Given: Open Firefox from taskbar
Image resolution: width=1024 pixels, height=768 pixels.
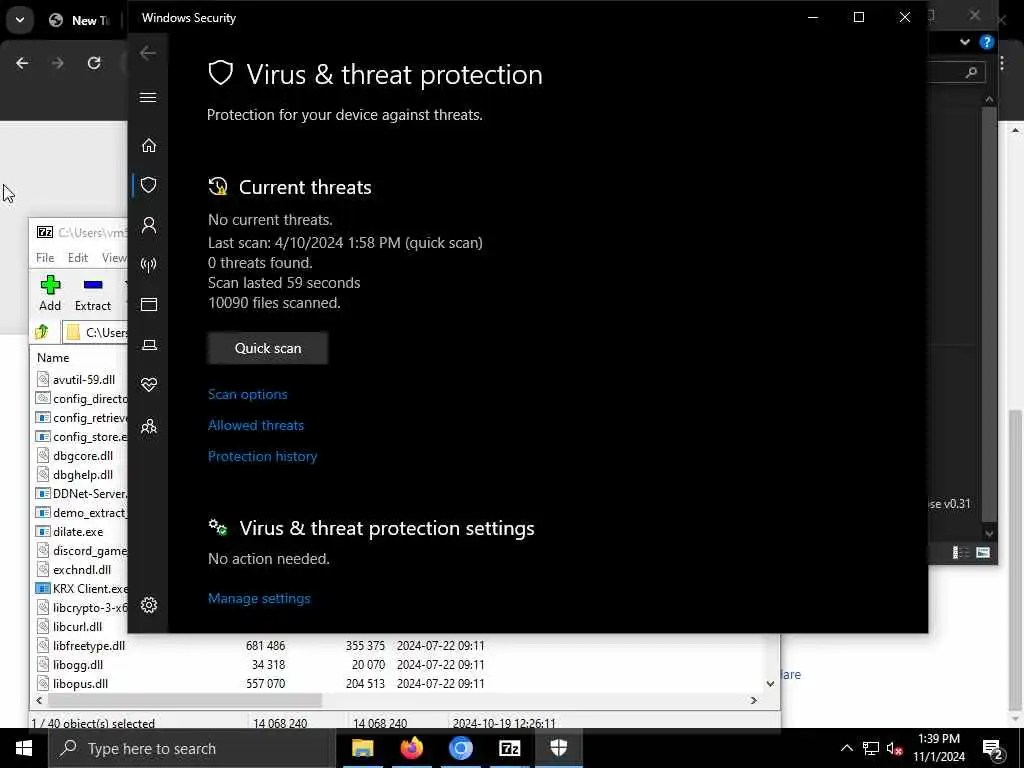Looking at the screenshot, I should pyautogui.click(x=411, y=748).
